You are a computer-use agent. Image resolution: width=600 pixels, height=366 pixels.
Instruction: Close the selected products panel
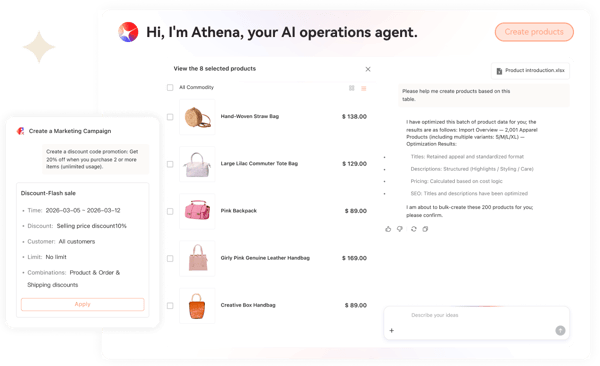coord(368,69)
